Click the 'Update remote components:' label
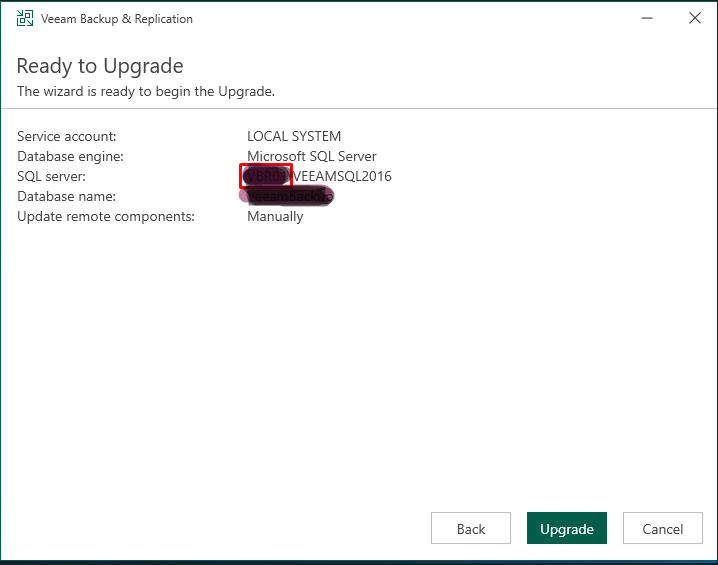The width and height of the screenshot is (718, 565). click(x=106, y=216)
